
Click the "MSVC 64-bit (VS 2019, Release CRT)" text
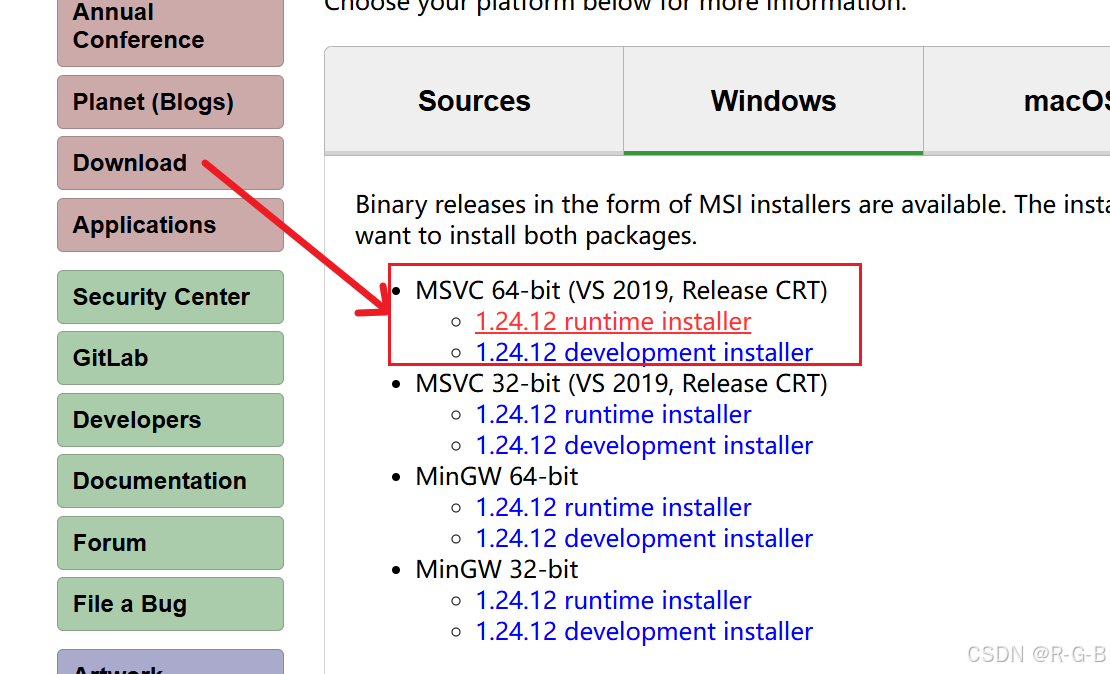pos(622,290)
